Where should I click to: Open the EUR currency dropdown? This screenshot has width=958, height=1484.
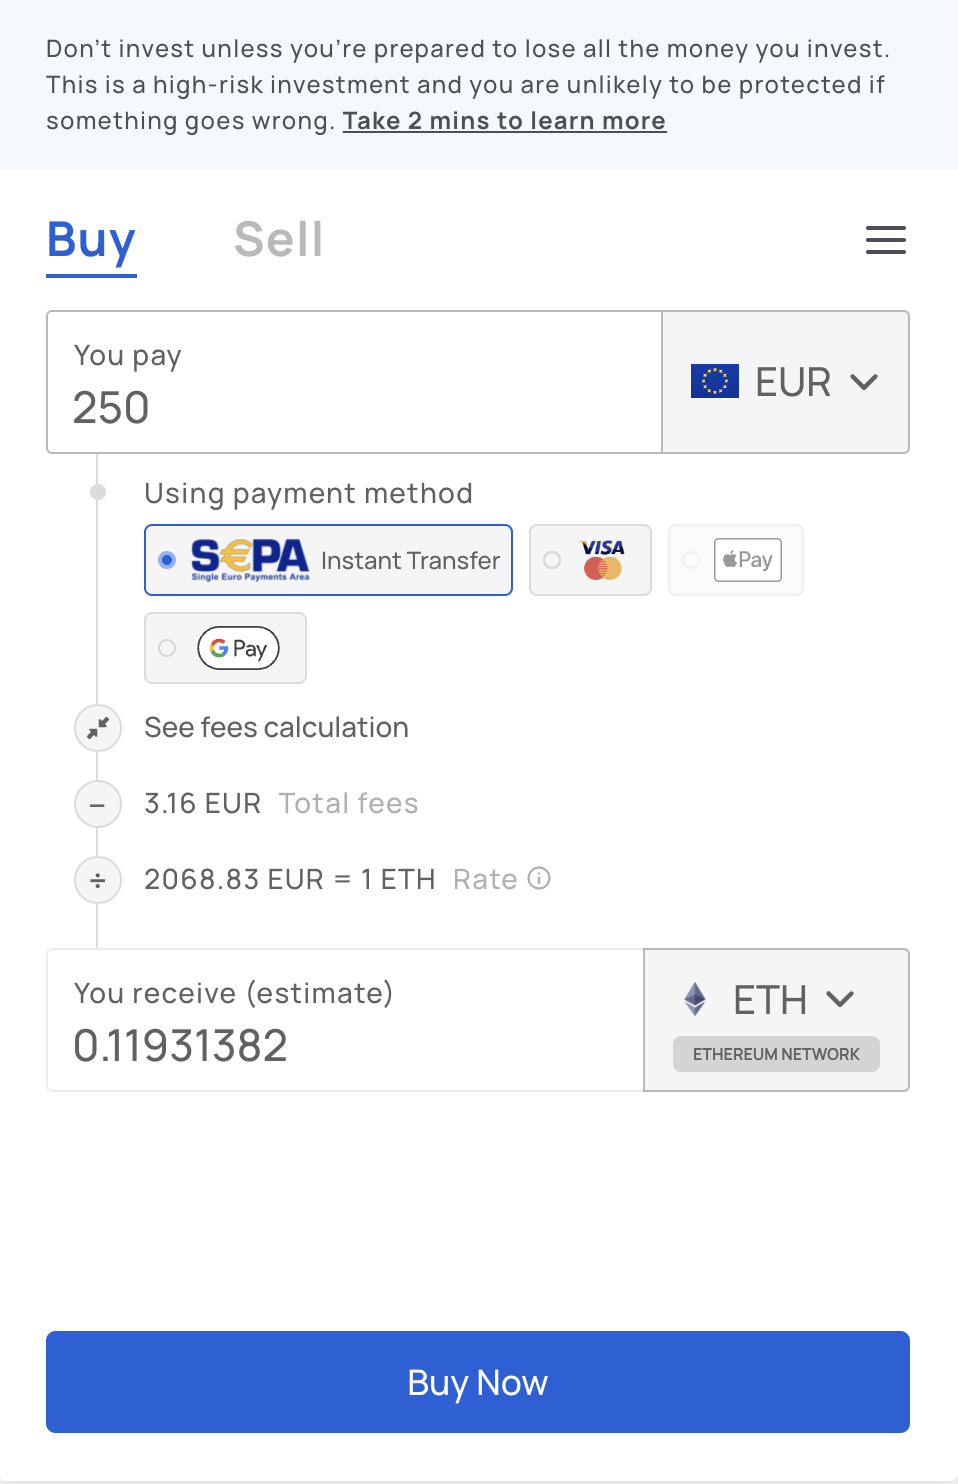(x=786, y=382)
